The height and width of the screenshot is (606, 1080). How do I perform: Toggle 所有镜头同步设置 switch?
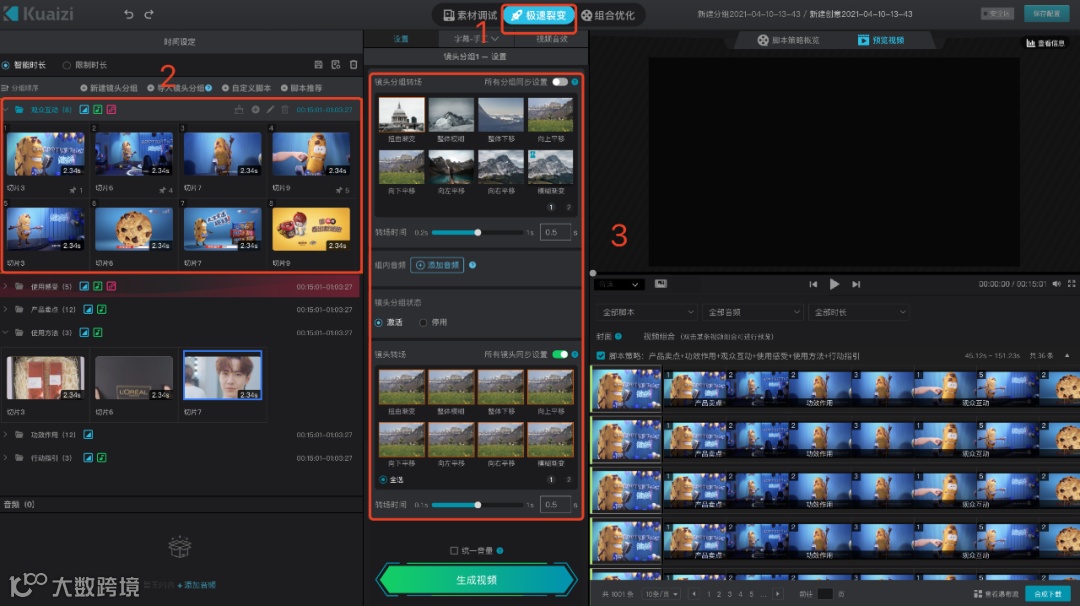click(x=560, y=355)
